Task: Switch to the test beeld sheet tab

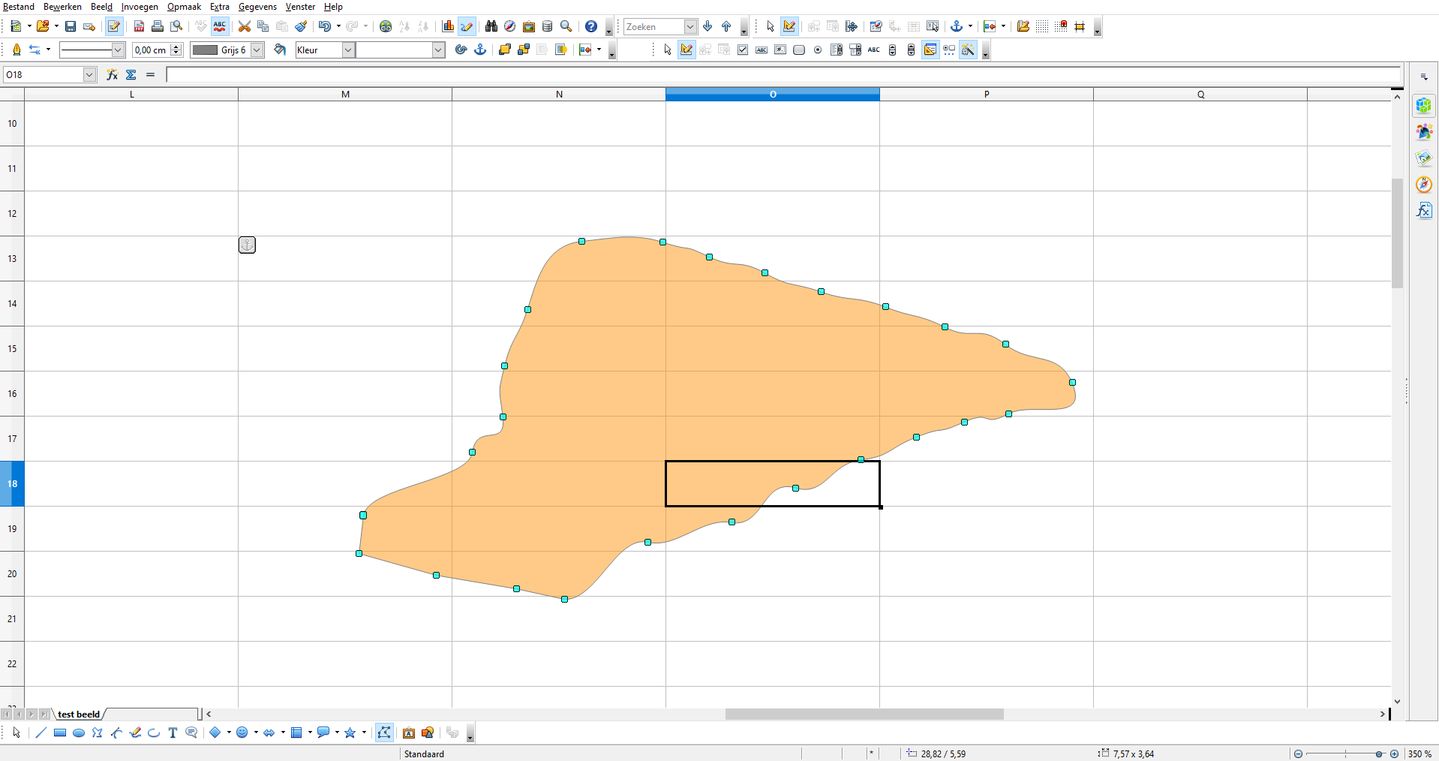Action: pos(79,714)
